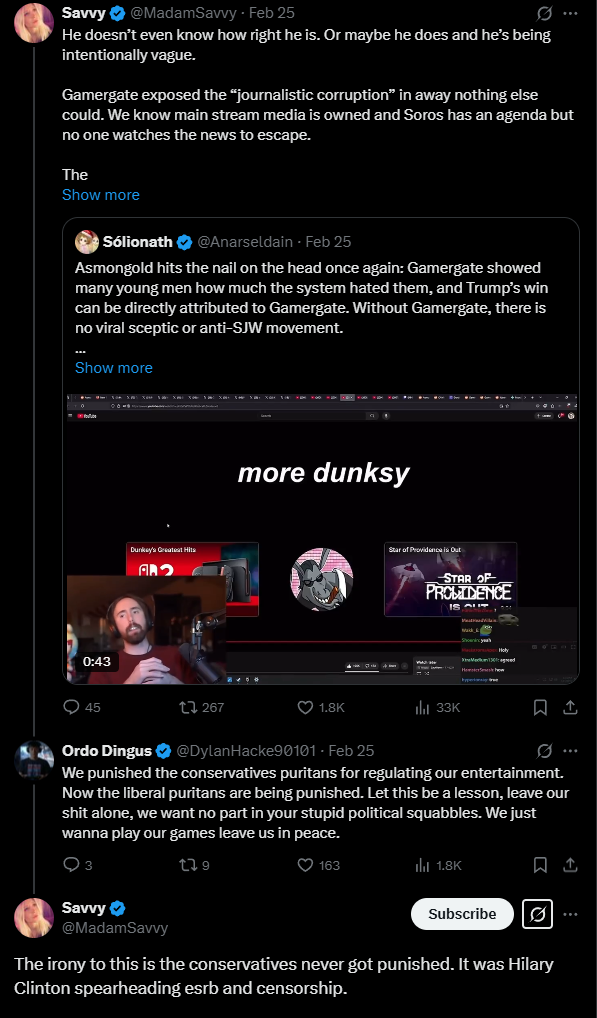This screenshot has height=1018, width=597.
Task: Expand Sólionath's quoted post with Show more
Action: click(x=114, y=367)
